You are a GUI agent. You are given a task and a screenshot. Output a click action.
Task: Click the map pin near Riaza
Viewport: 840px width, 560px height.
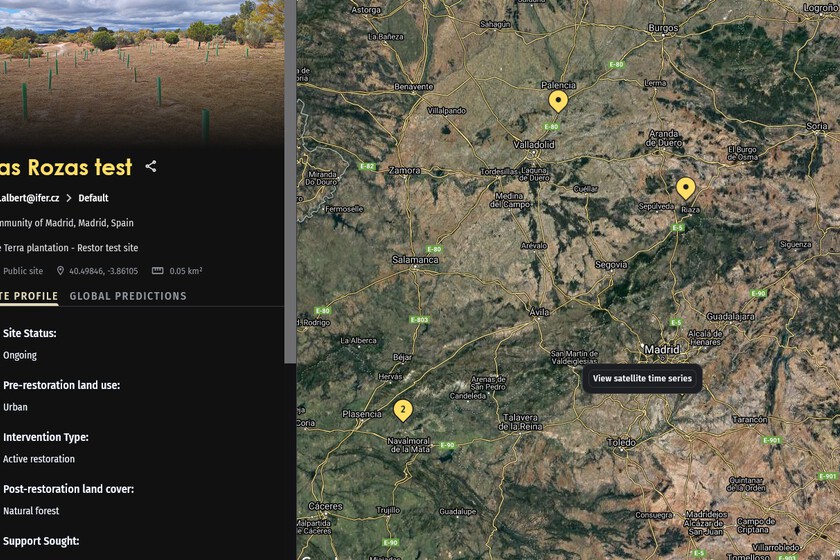coord(685,189)
